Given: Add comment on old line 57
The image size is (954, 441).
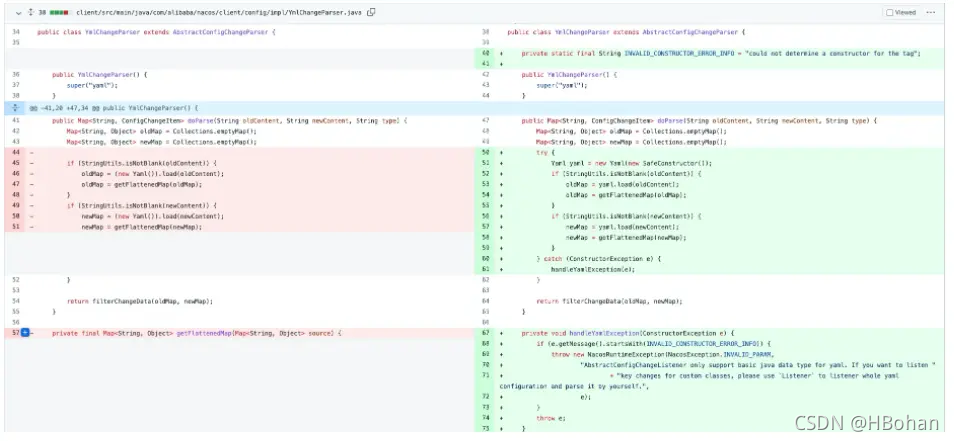Looking at the screenshot, I should (26, 333).
